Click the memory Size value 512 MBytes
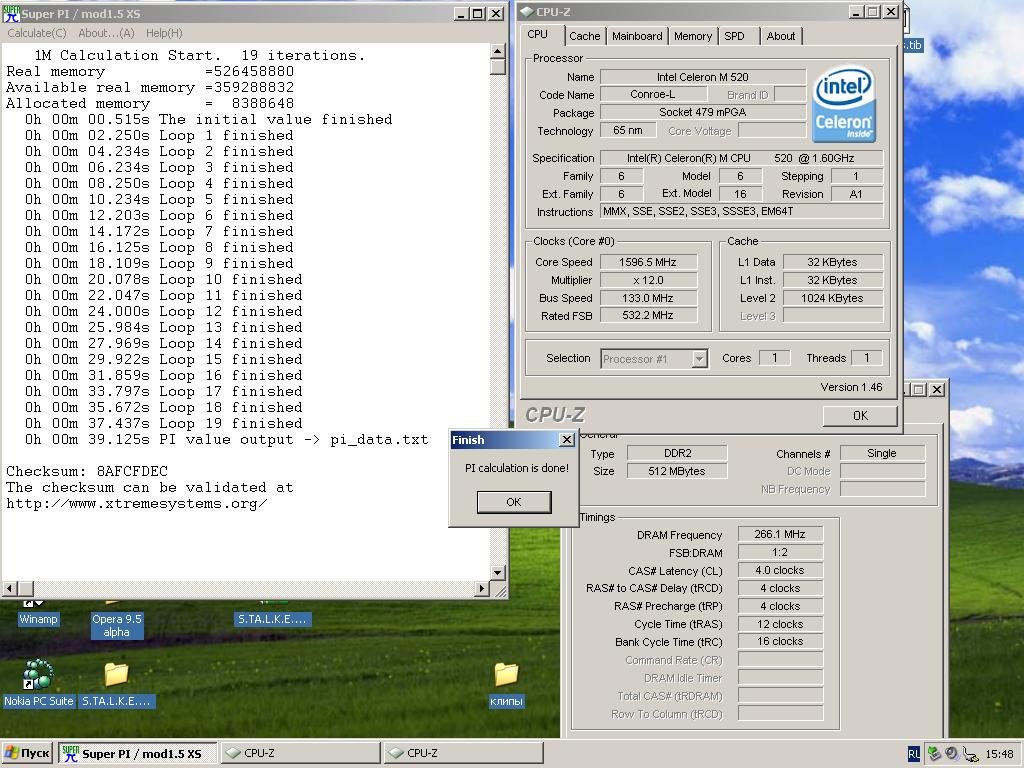Screen dimensions: 1024x768 click(677, 471)
